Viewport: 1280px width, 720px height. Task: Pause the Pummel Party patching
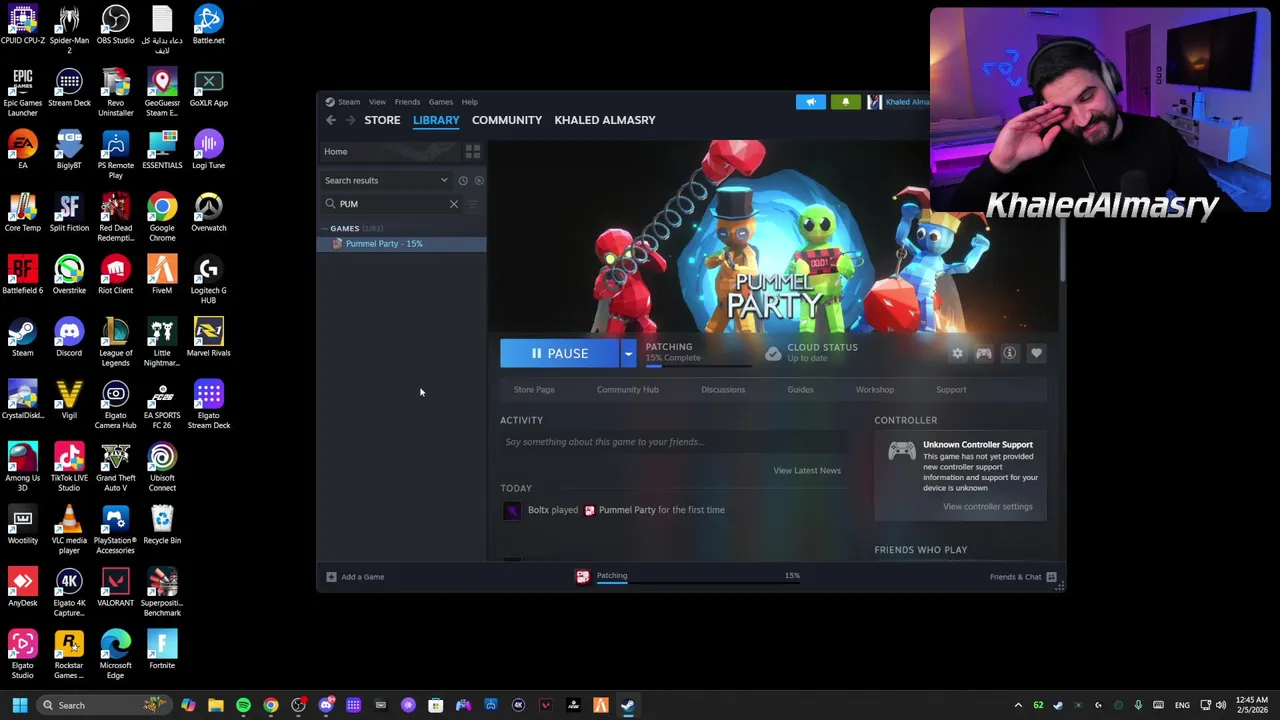coord(560,353)
